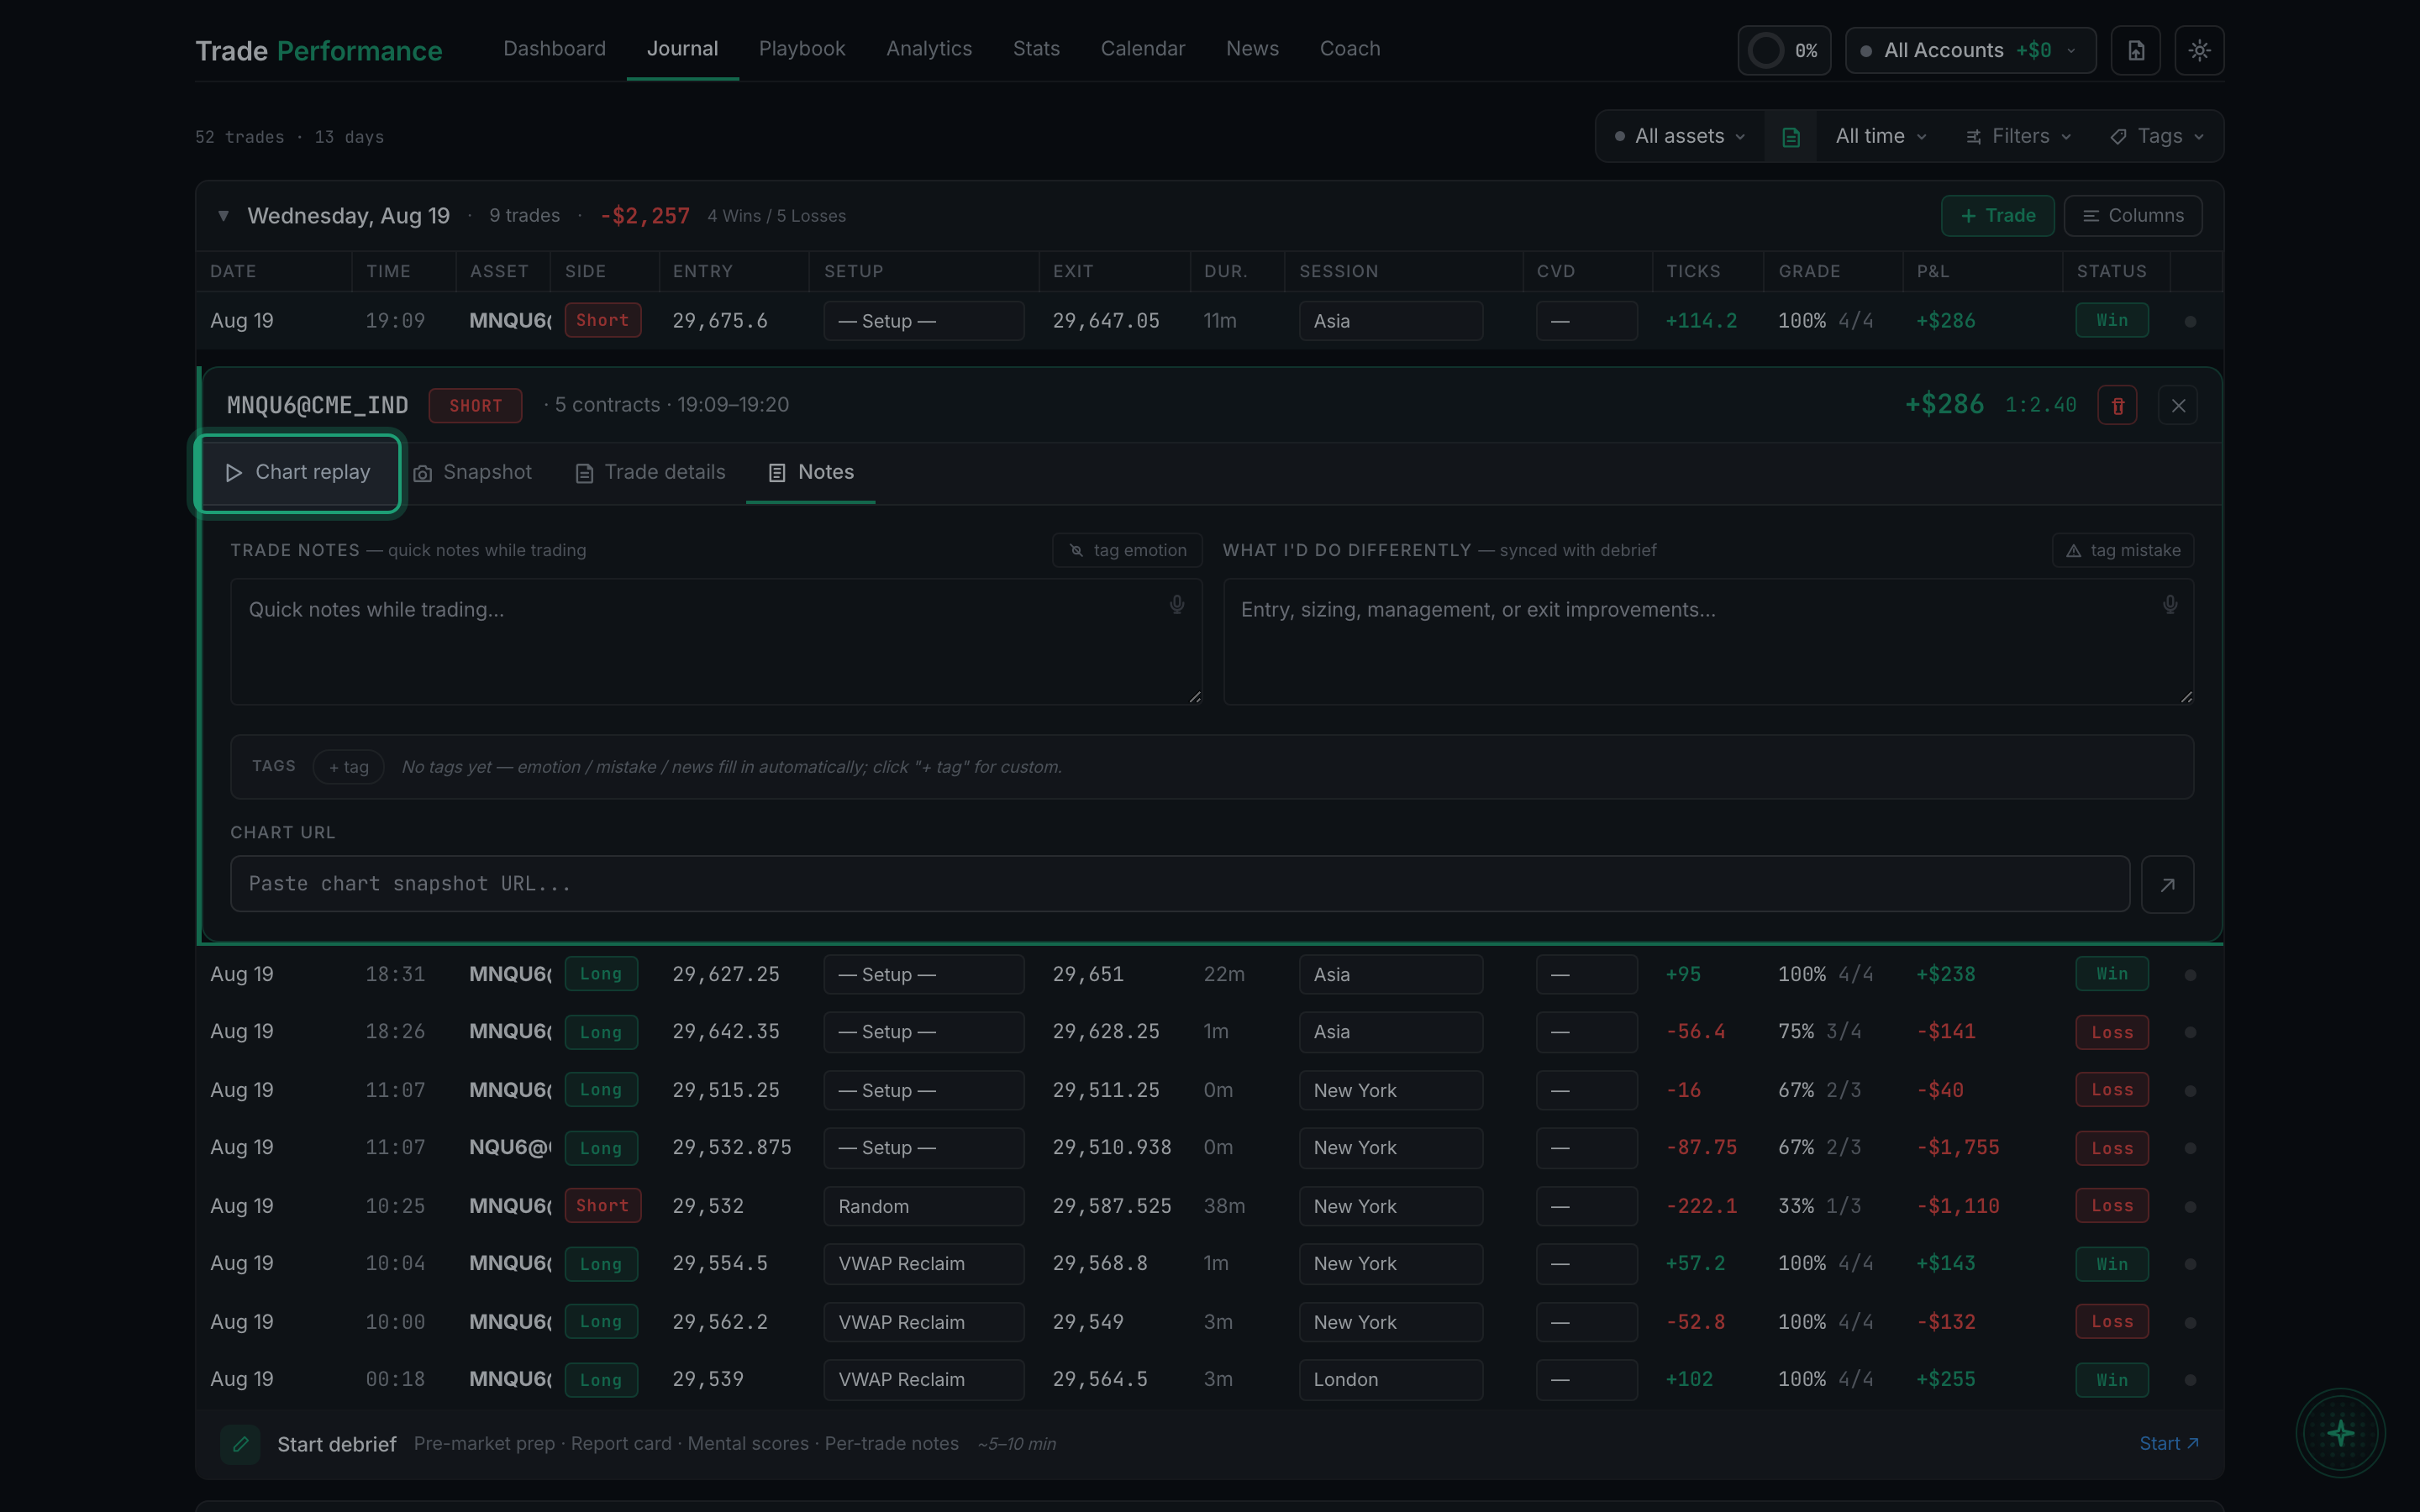
Task: Open the All assets dropdown
Action: 1680,137
